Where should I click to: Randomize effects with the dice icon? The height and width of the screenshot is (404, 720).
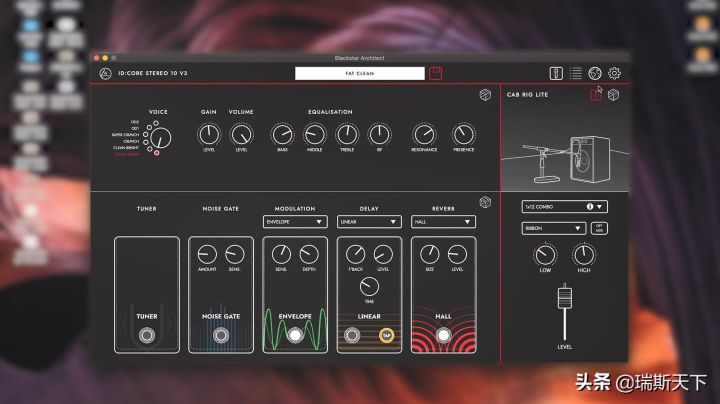485,202
